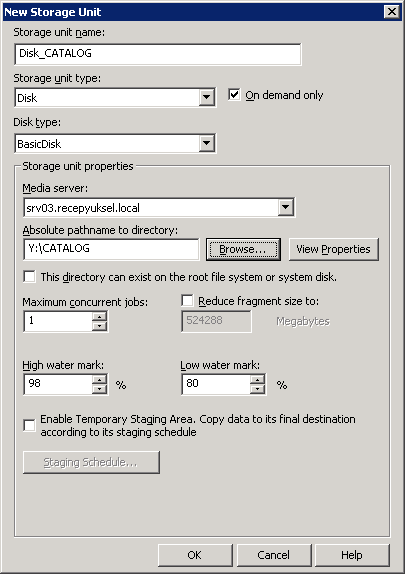The height and width of the screenshot is (574, 405).
Task: Raise High water mark using up arrow
Action: click(99, 380)
